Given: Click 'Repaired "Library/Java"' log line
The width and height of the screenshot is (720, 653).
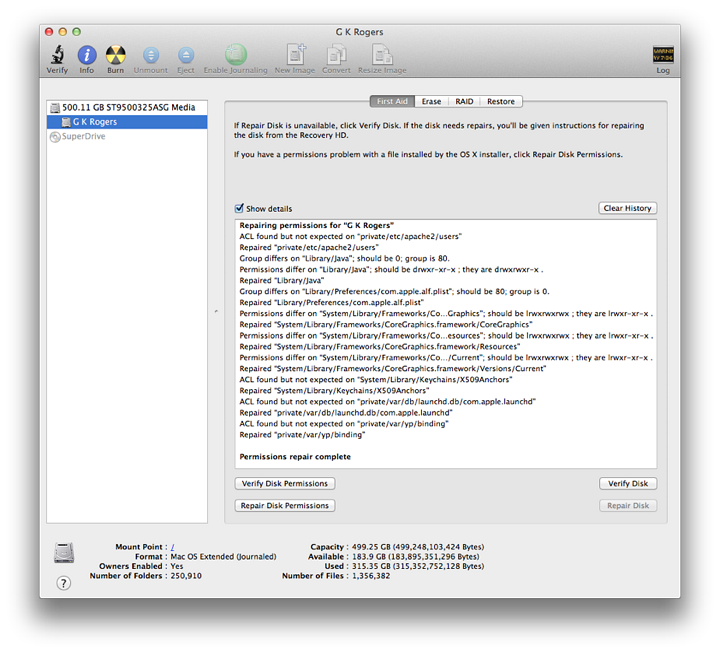Looking at the screenshot, I should pyautogui.click(x=281, y=281).
